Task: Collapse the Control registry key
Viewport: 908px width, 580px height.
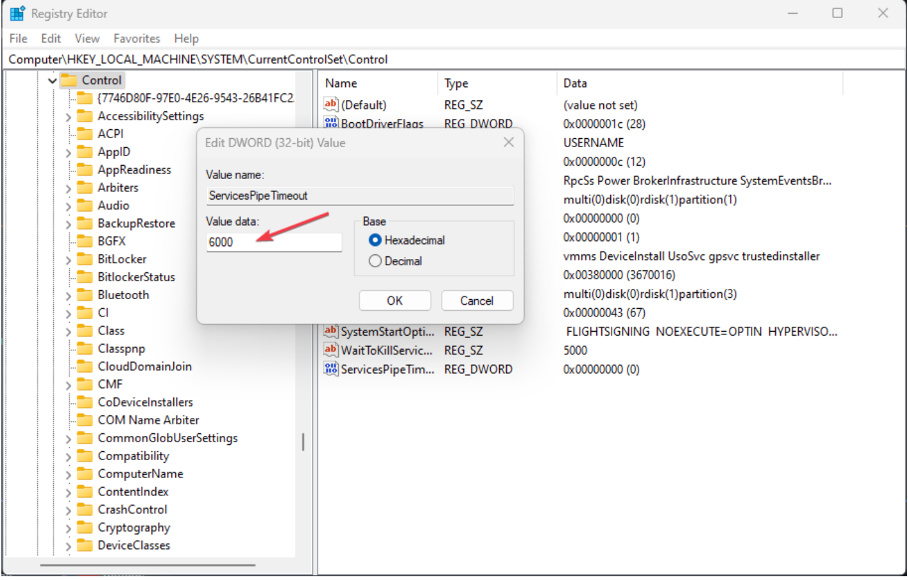Action: click(52, 81)
